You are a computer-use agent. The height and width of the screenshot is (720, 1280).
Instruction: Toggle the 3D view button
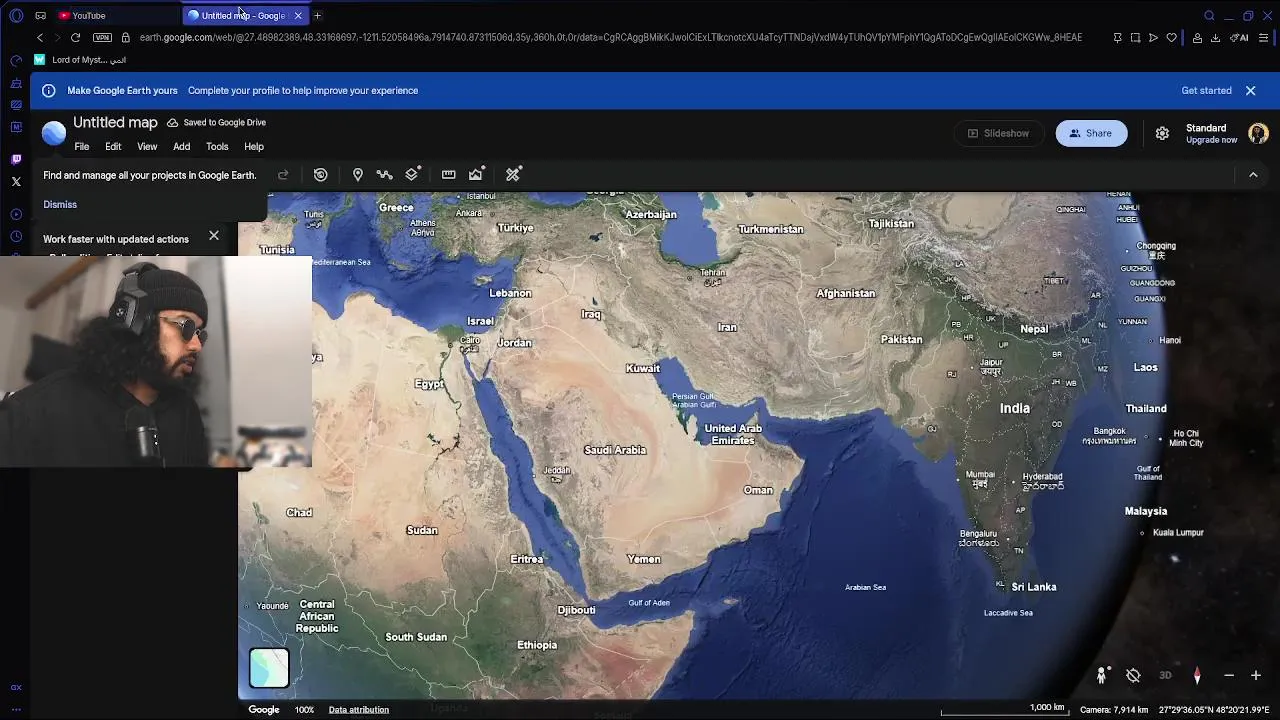pos(1165,675)
